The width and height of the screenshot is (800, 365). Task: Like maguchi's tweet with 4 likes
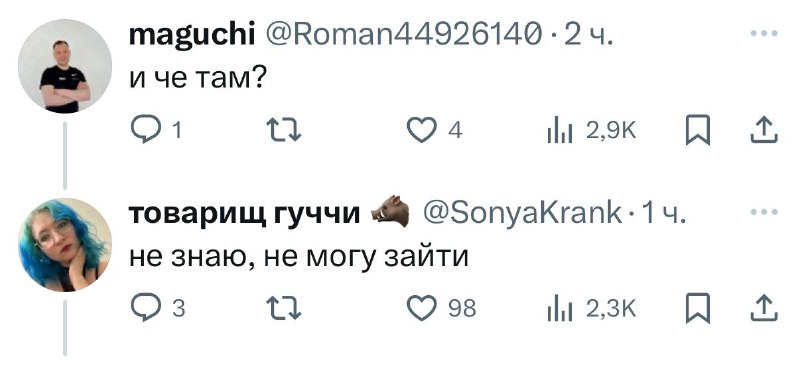435,130
